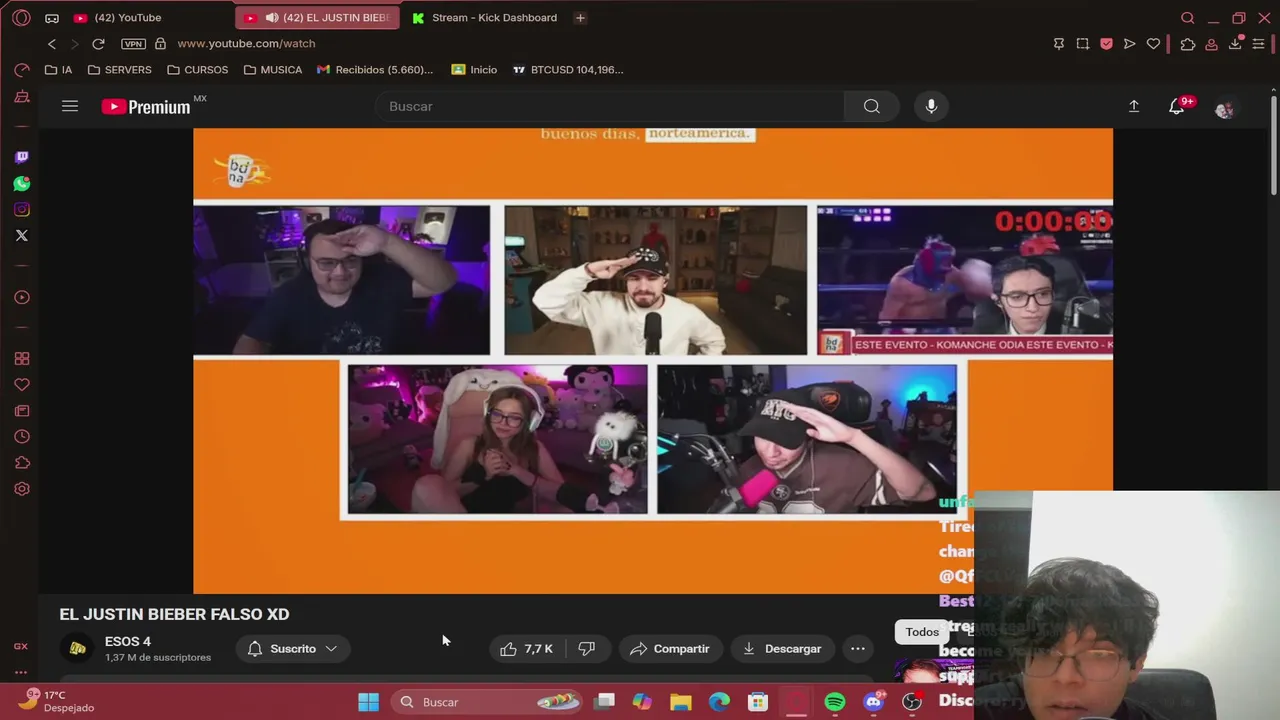
Task: Reload the current page
Action: click(98, 44)
